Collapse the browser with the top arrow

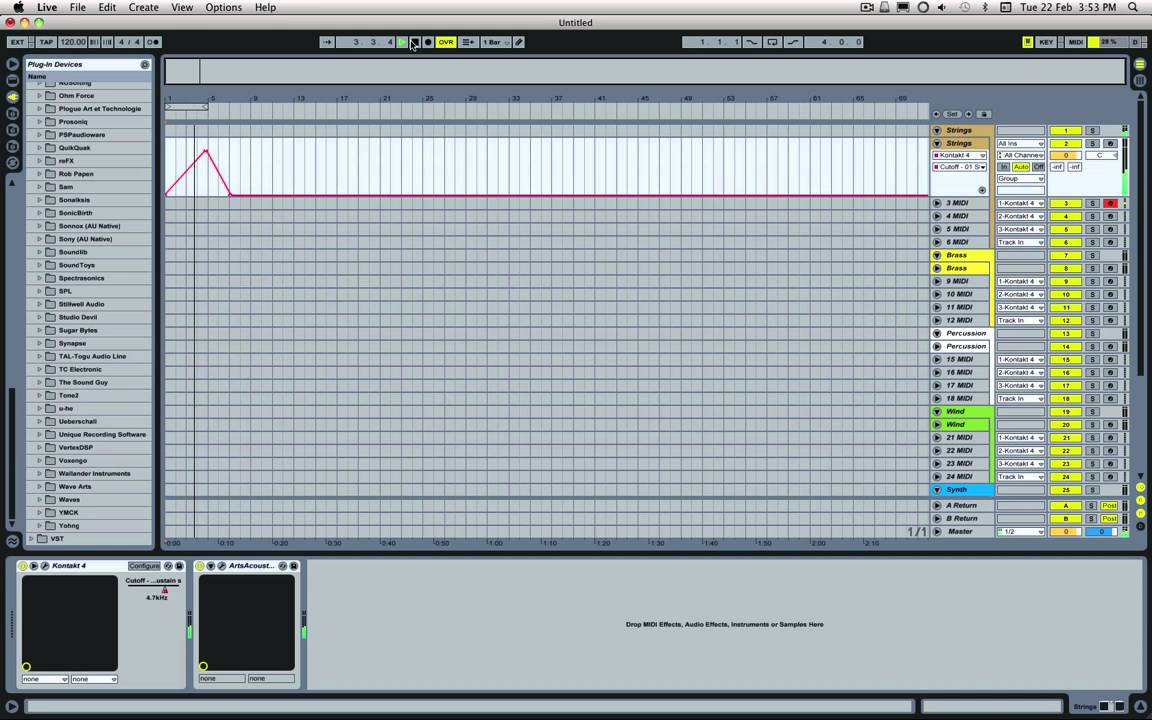pyautogui.click(x=12, y=64)
